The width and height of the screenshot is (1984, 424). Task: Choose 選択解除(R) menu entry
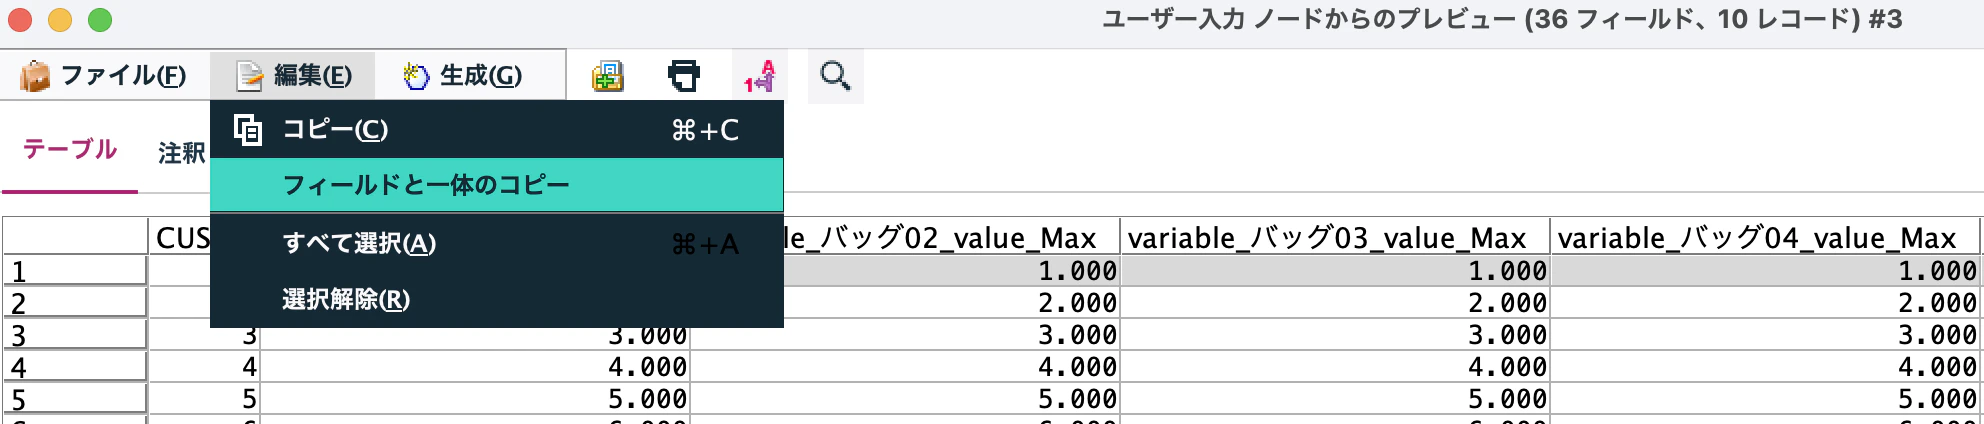pyautogui.click(x=497, y=299)
